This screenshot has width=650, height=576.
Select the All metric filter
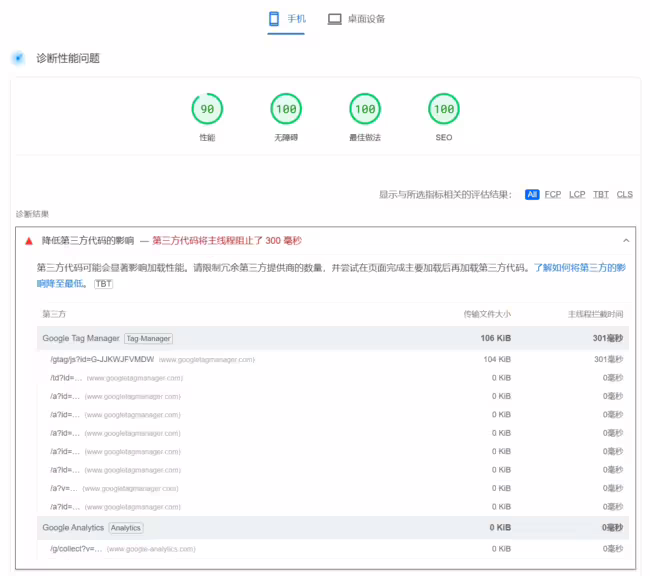(532, 194)
